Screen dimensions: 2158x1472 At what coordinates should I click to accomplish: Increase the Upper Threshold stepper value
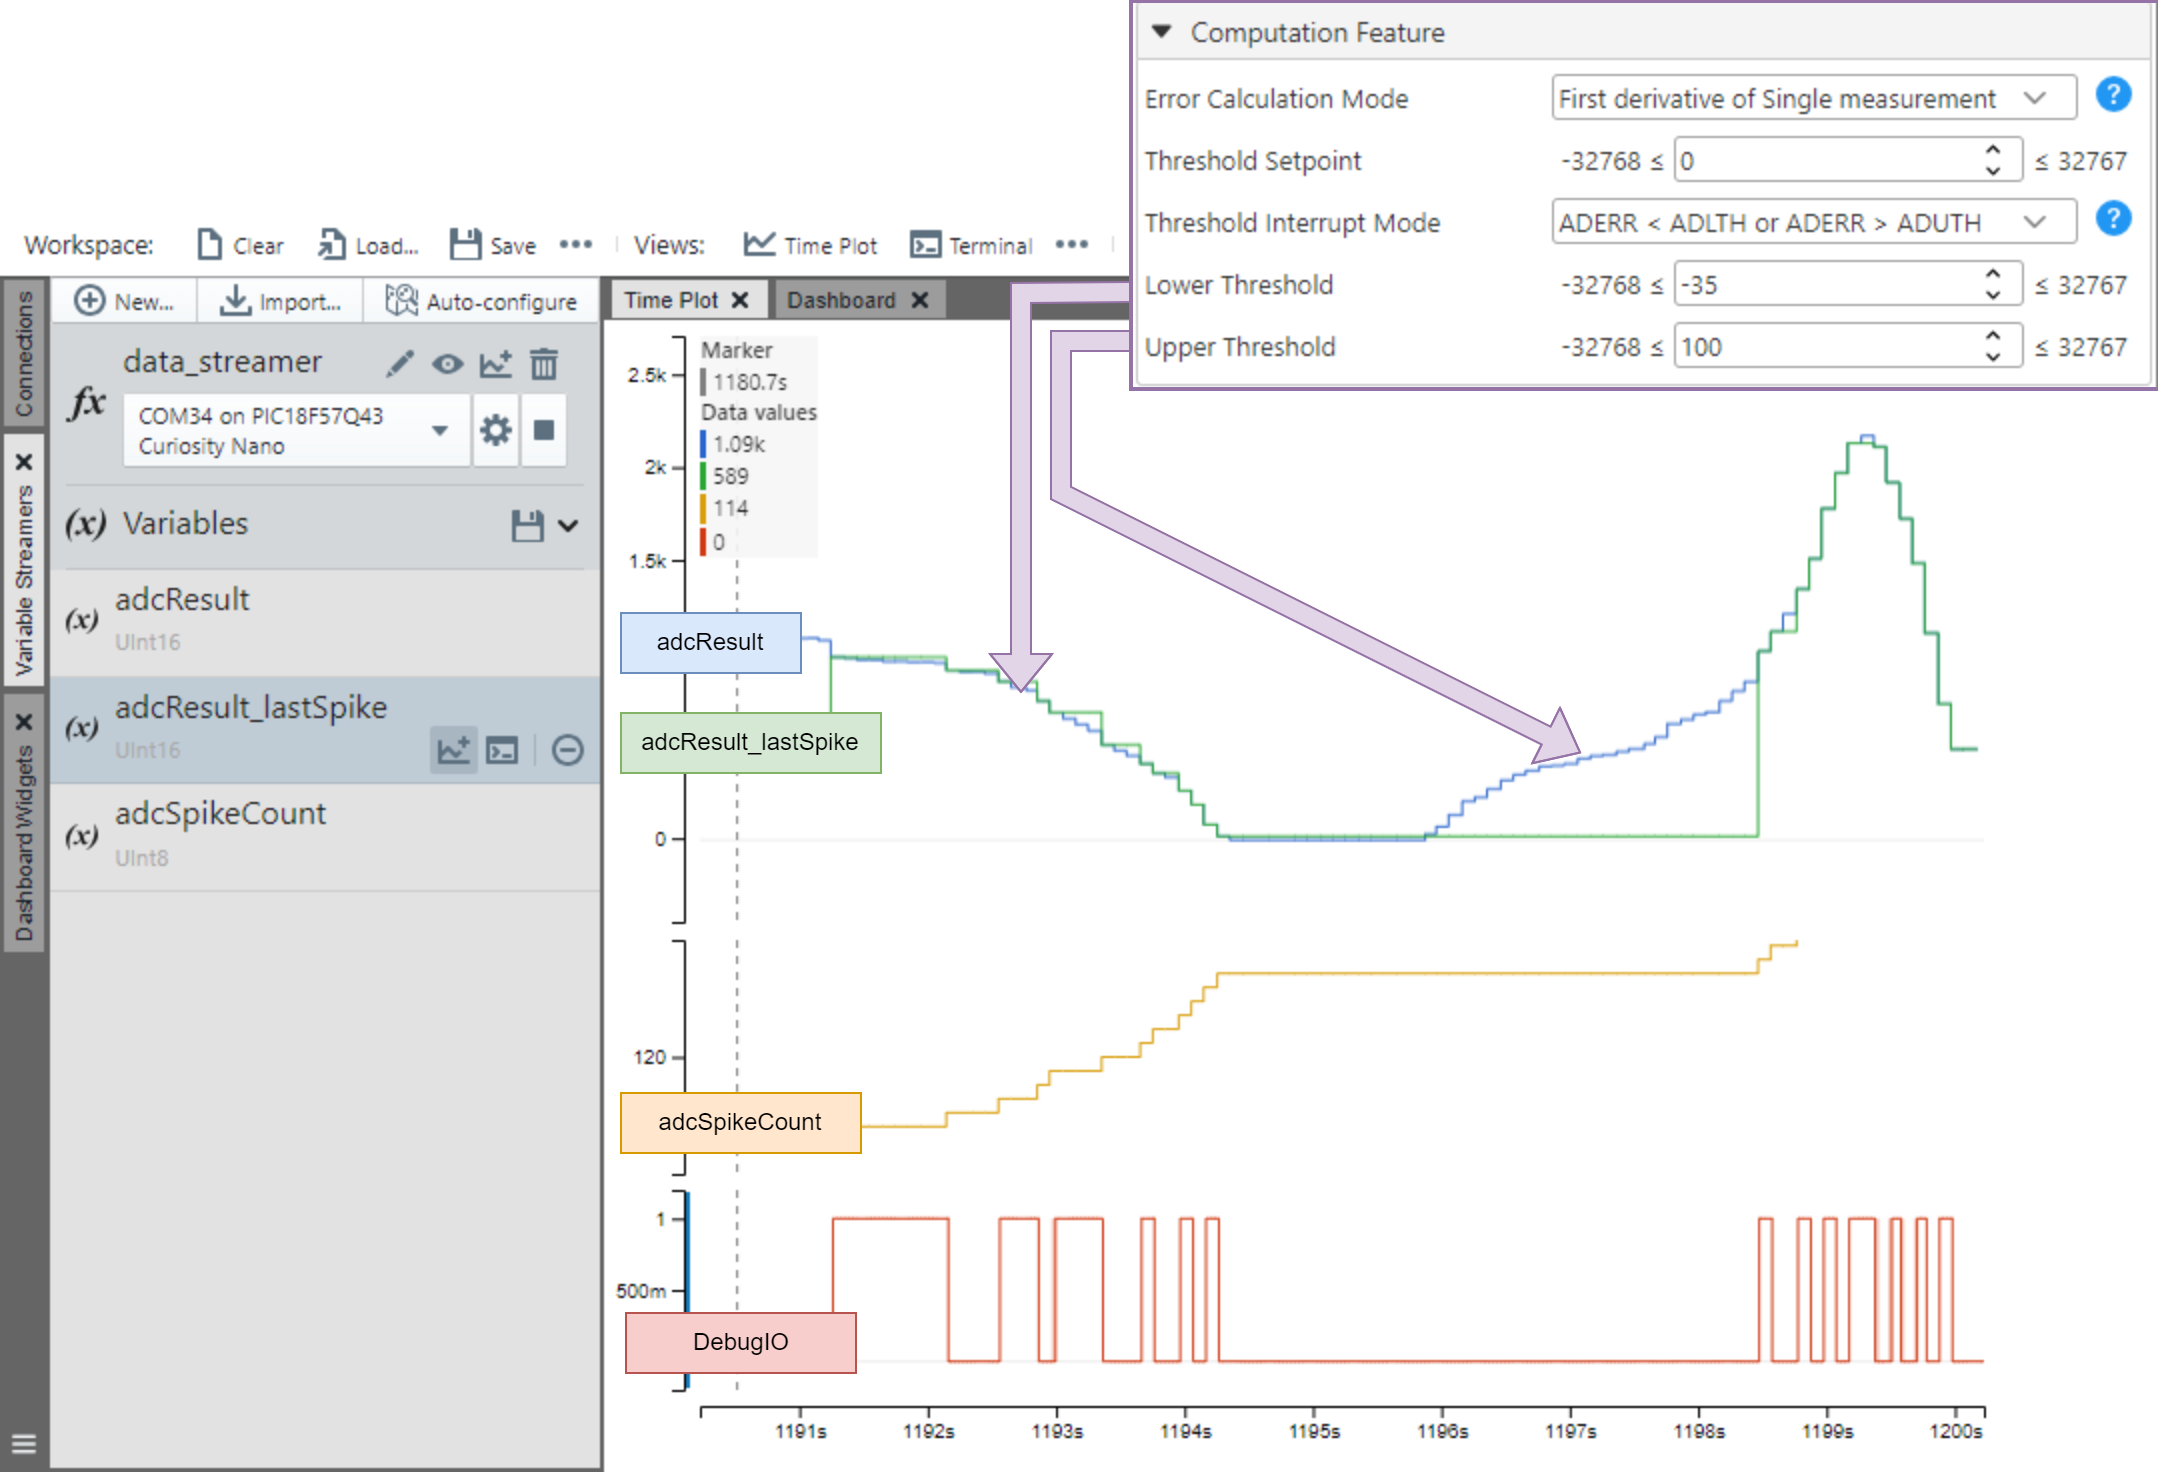pos(1992,336)
